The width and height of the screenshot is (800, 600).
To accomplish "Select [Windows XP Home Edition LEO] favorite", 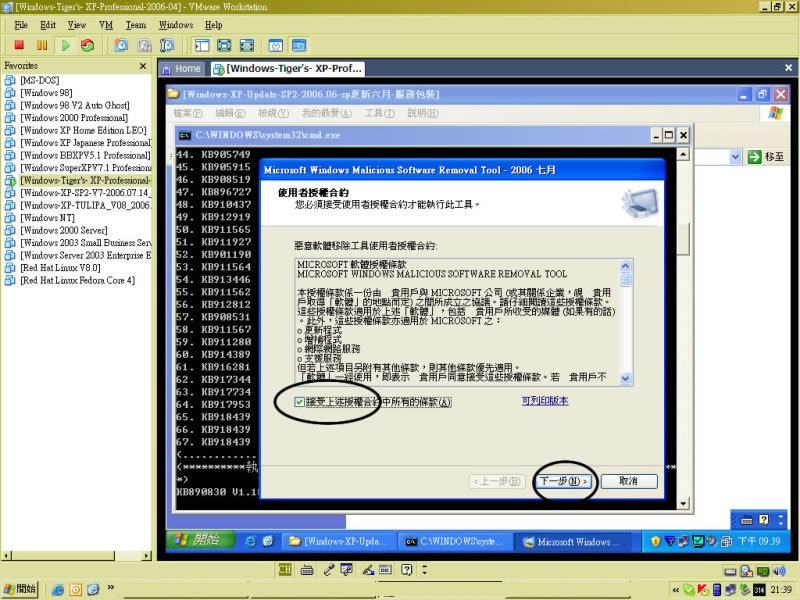I will pyautogui.click(x=83, y=131).
